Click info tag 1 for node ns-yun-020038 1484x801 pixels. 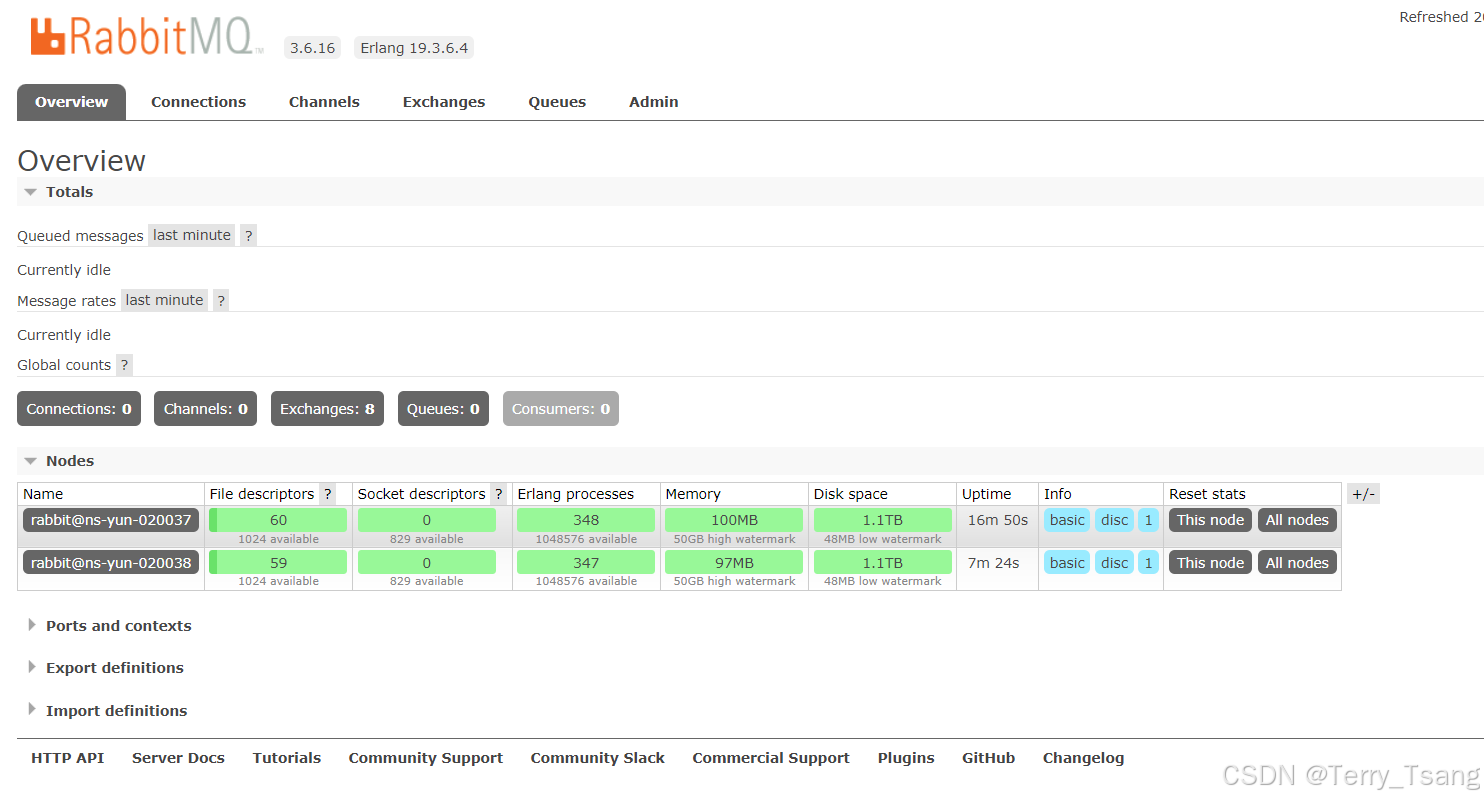point(1148,563)
